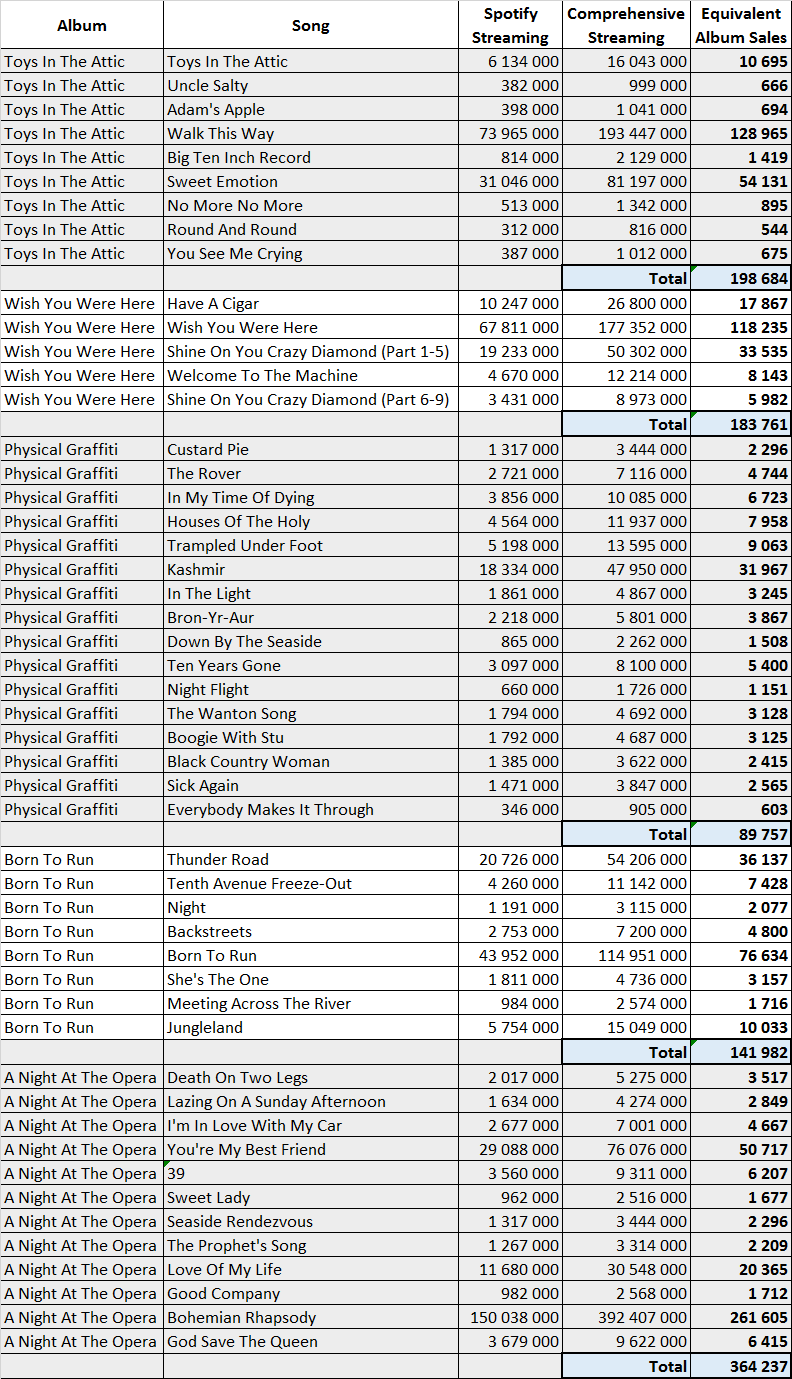Select the Thunder Road song cell

pos(310,859)
